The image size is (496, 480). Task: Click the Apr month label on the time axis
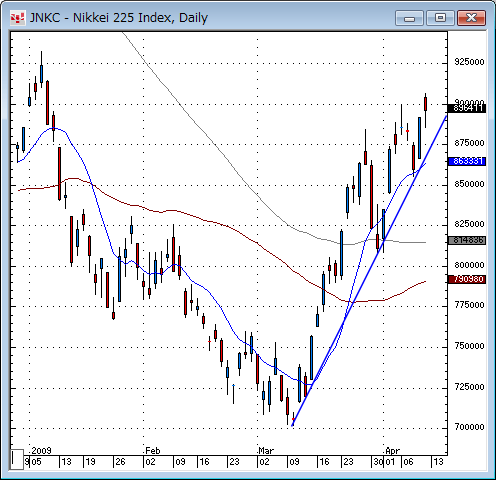tap(392, 451)
